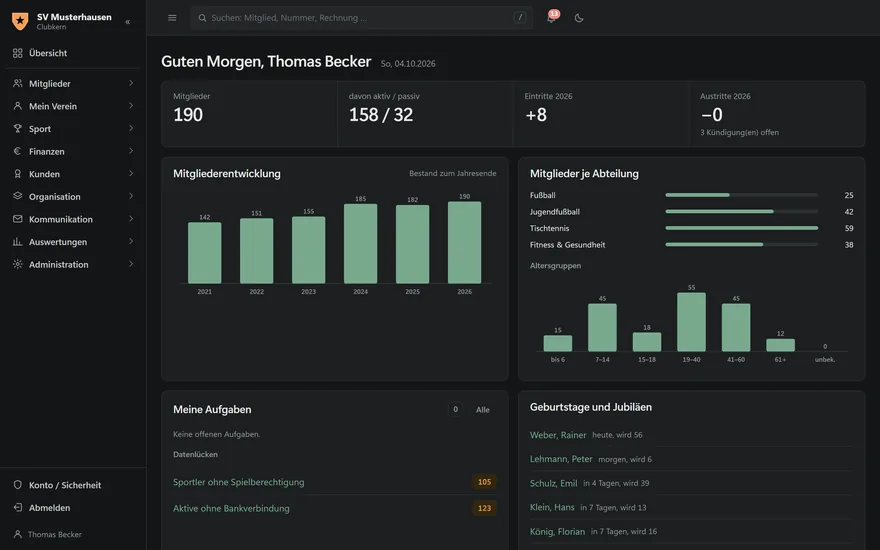Open the Sport menu item
This screenshot has width=880, height=550.
pyautogui.click(x=73, y=129)
